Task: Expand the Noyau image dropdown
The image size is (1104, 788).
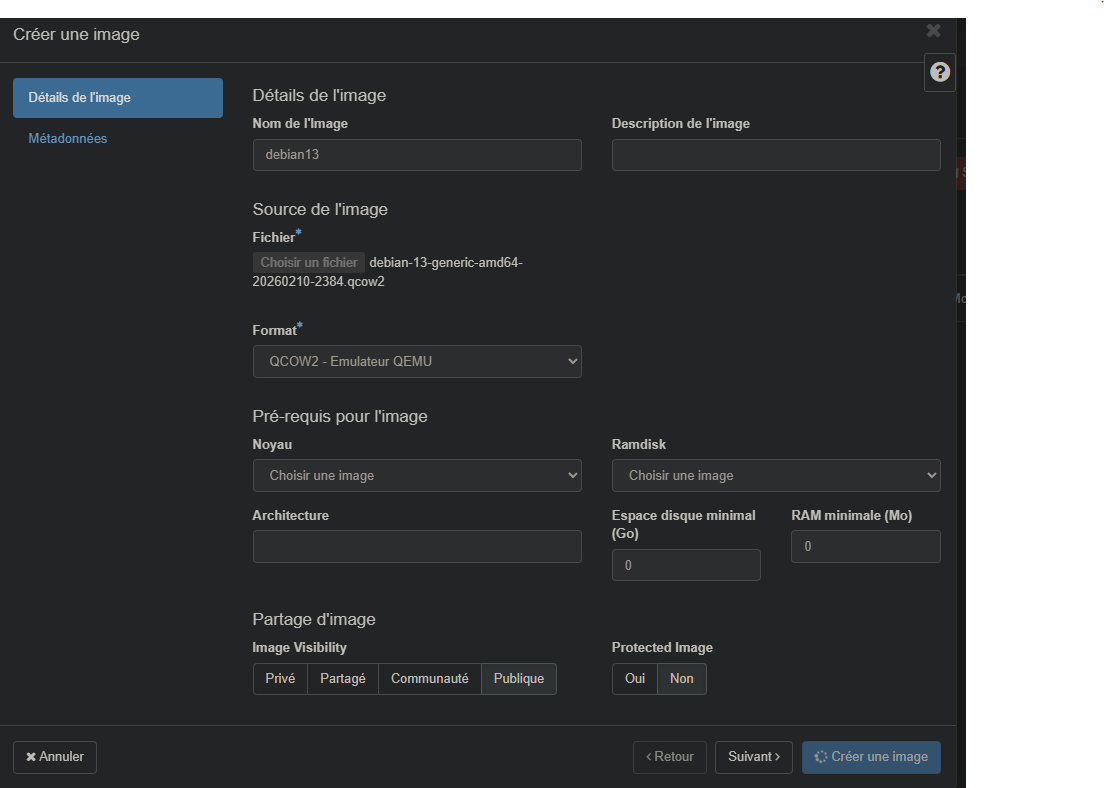Action: pyautogui.click(x=417, y=475)
